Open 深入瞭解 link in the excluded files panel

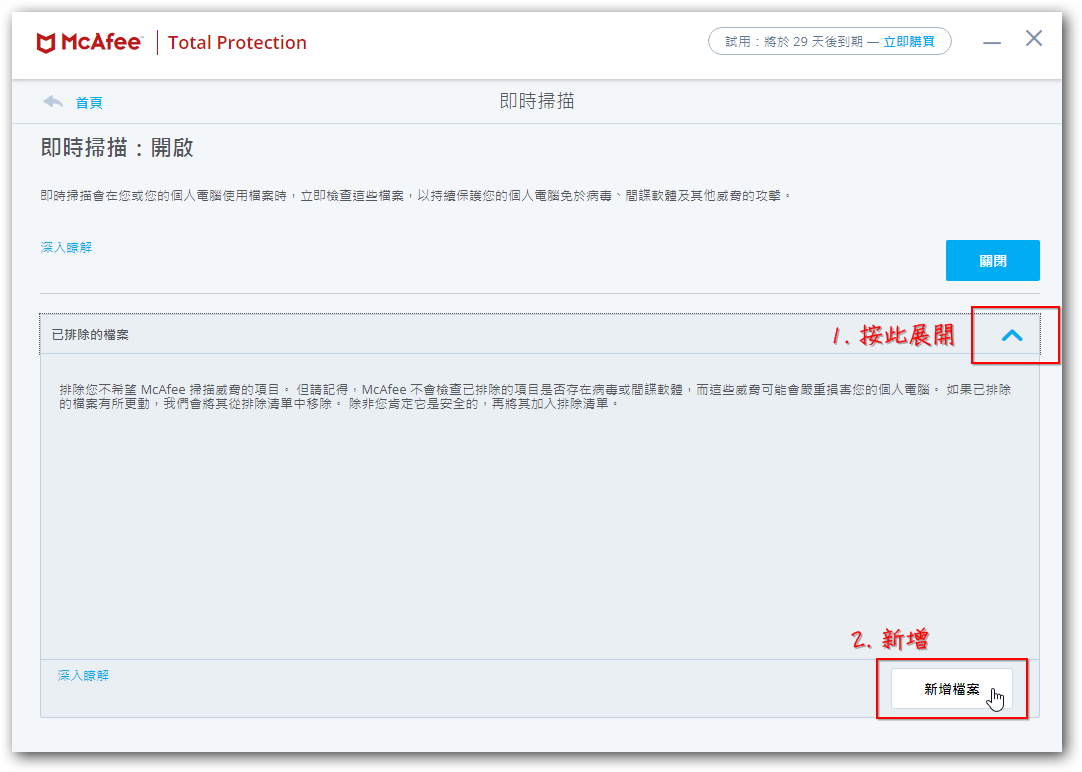coord(83,676)
